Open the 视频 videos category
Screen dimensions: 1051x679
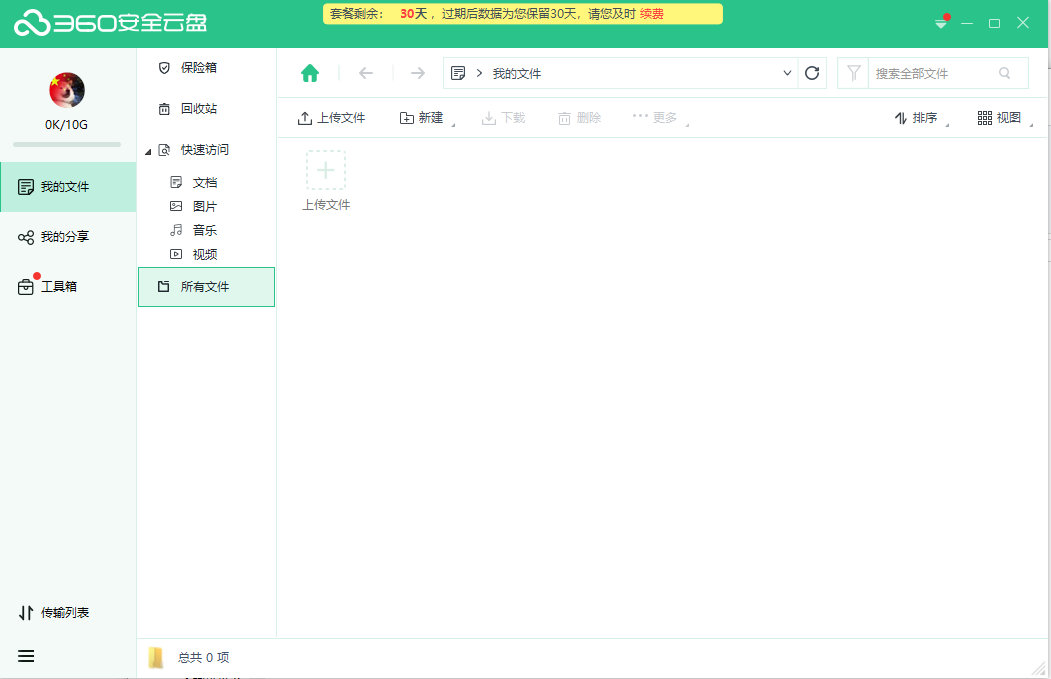pyautogui.click(x=203, y=254)
